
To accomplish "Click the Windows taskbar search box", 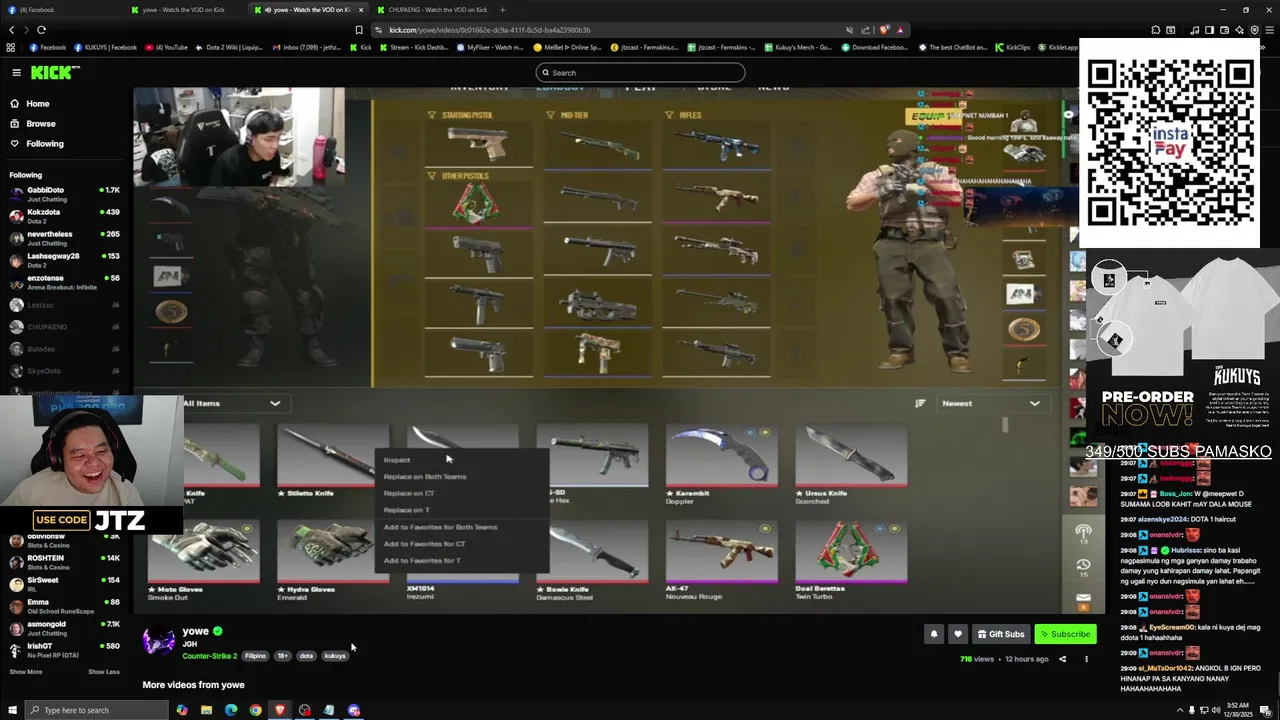I will [96, 710].
